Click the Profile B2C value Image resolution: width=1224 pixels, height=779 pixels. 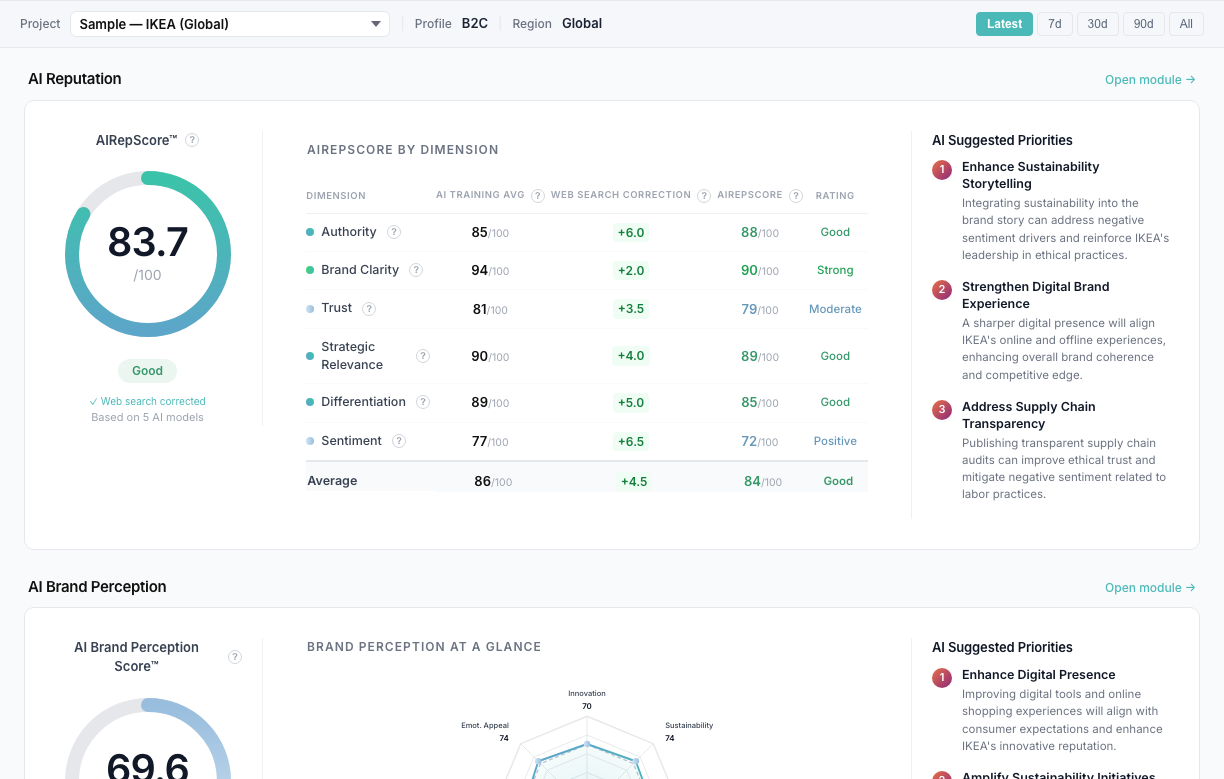click(475, 23)
